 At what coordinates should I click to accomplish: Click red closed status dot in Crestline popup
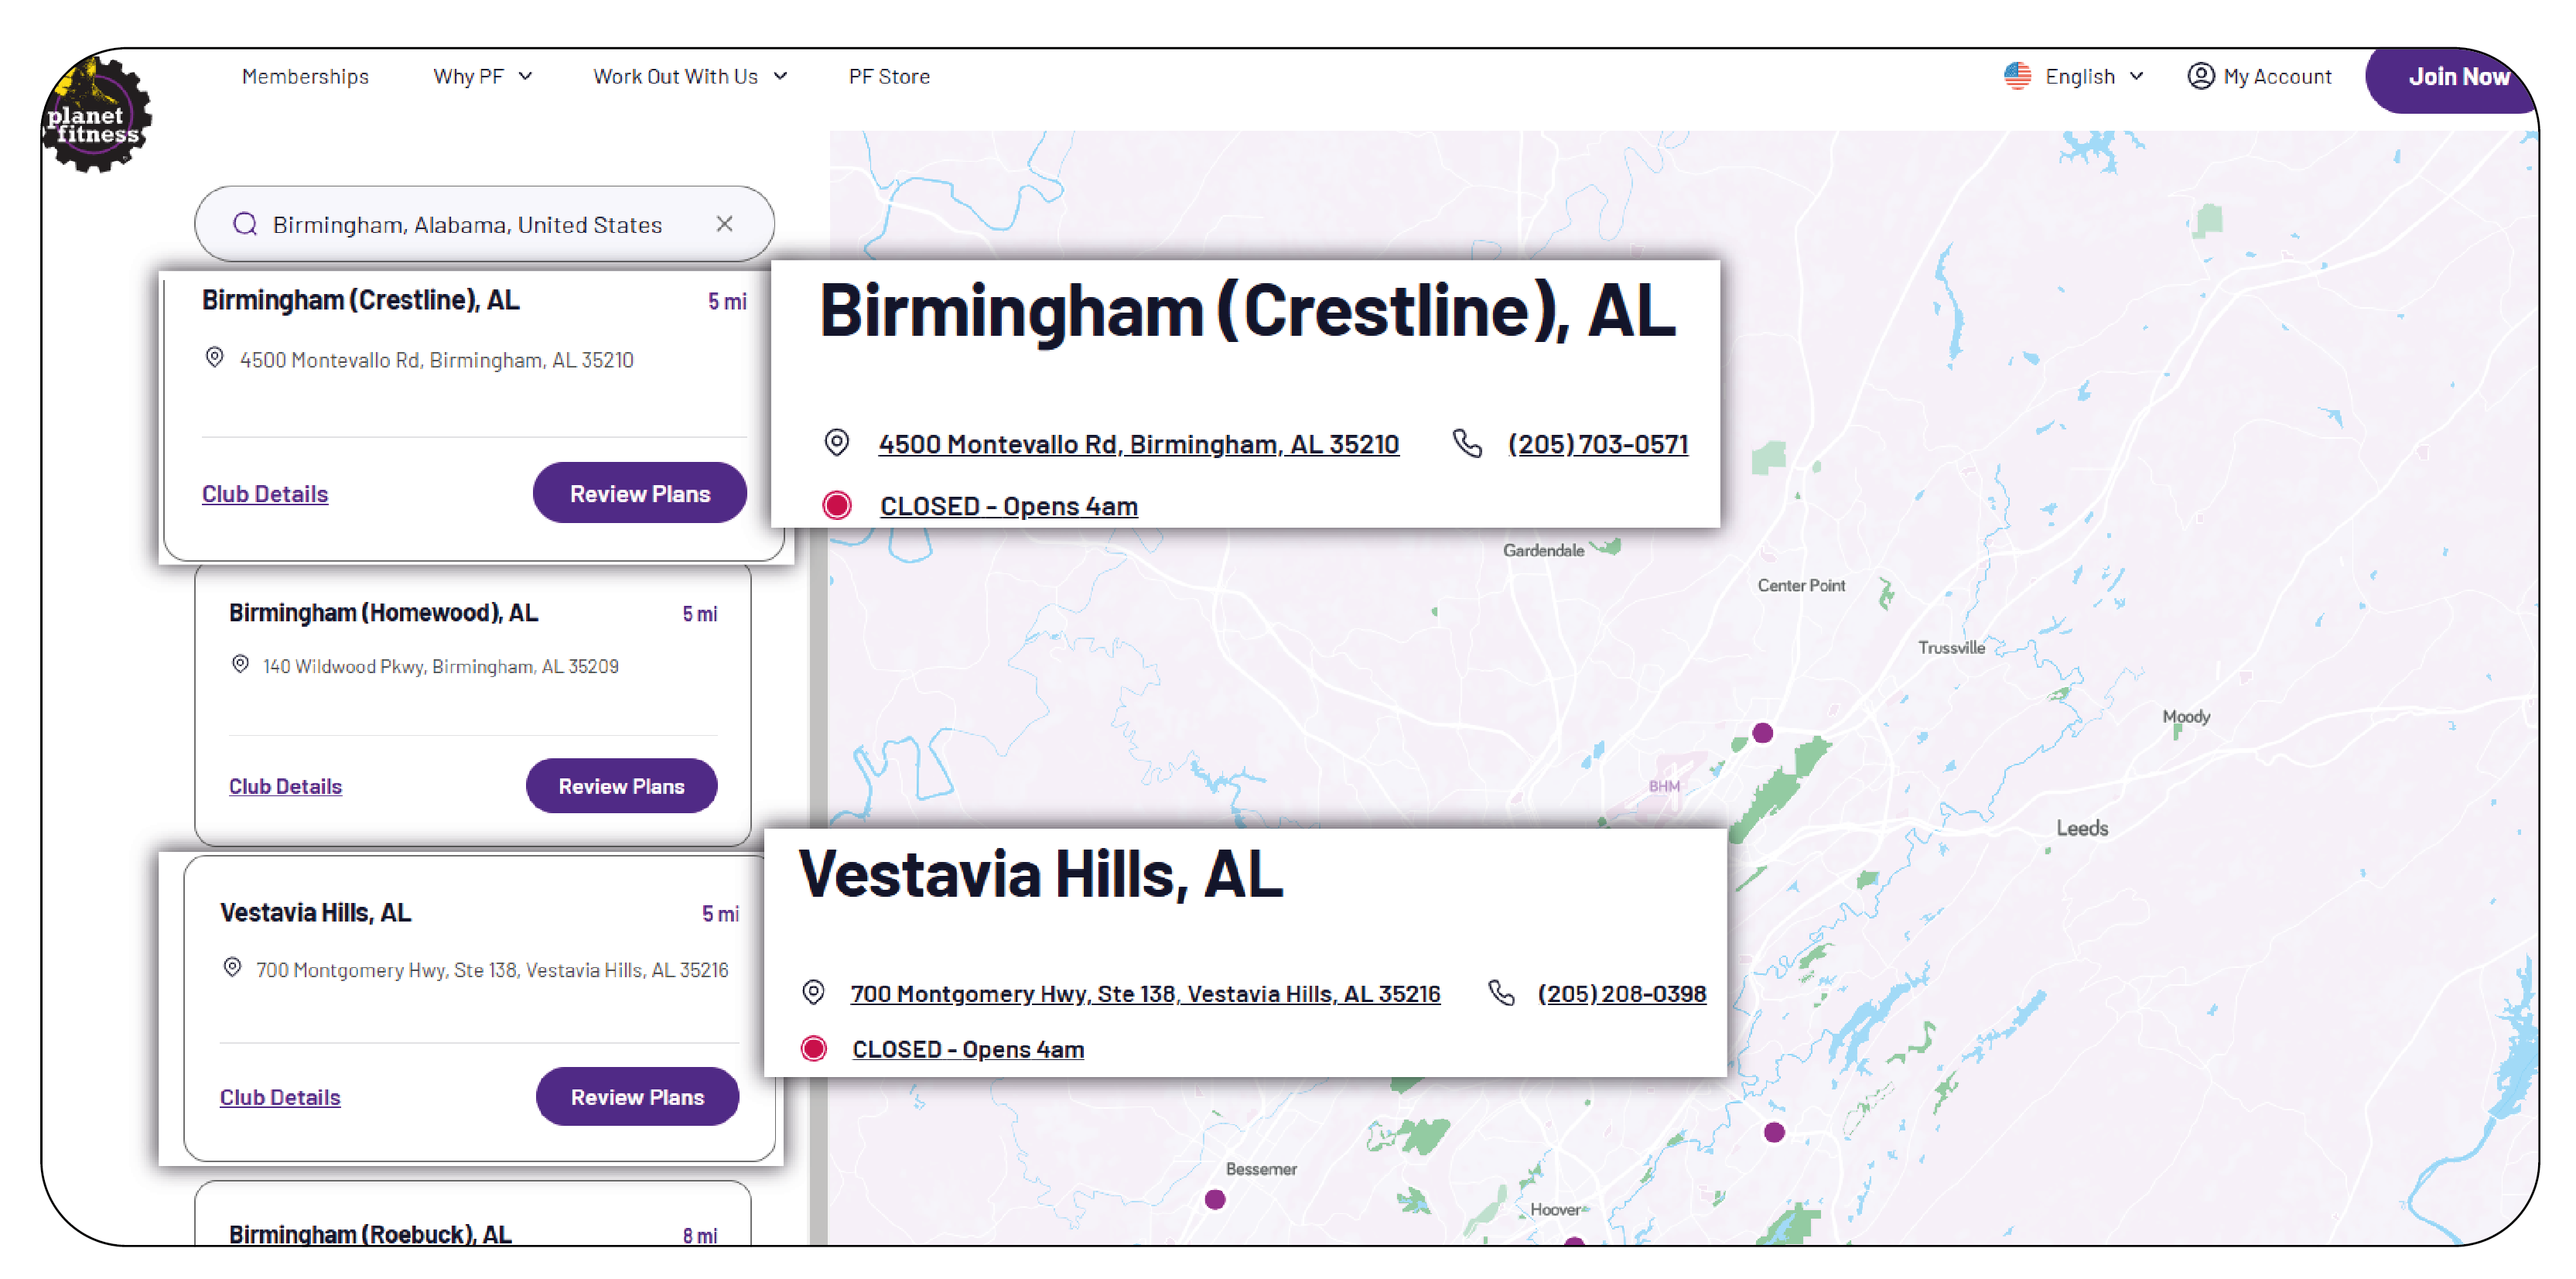[x=837, y=506]
